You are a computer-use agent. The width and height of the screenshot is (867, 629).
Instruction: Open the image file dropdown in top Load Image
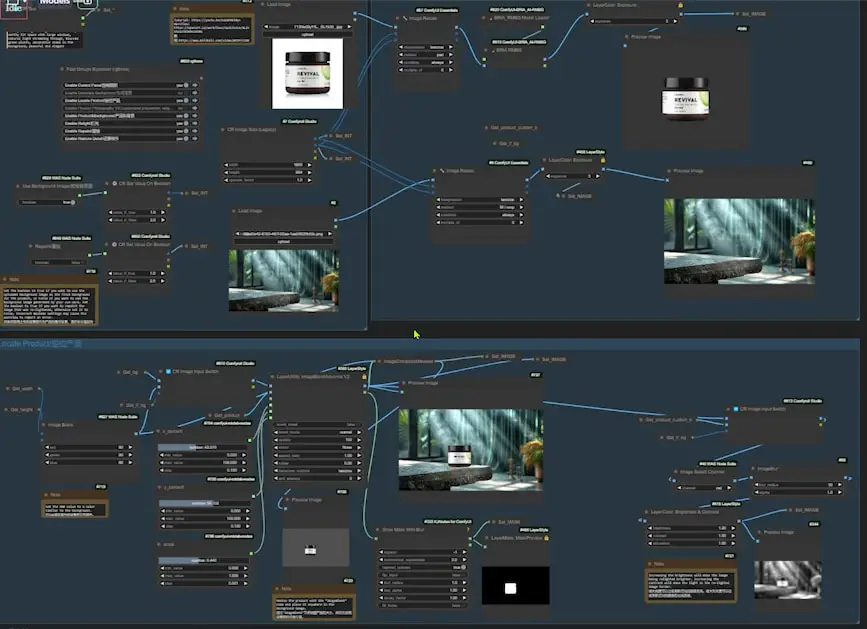click(307, 27)
